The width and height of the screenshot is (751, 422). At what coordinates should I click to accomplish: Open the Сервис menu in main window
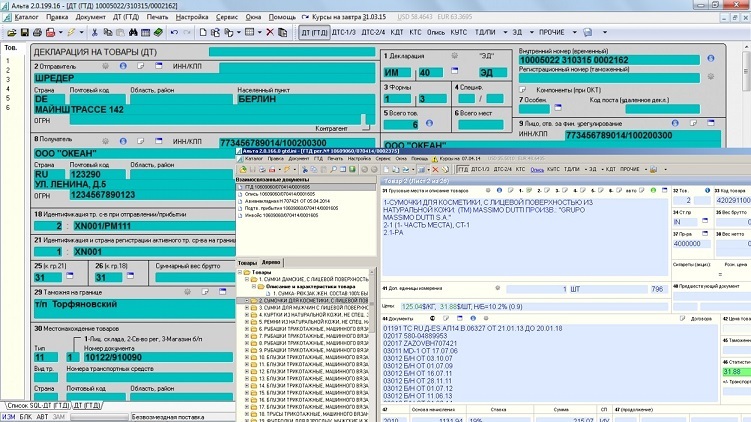pyautogui.click(x=227, y=17)
